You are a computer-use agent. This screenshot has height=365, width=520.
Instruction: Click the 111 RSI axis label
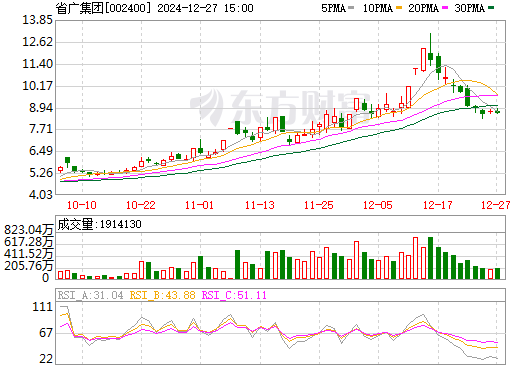(x=43, y=307)
